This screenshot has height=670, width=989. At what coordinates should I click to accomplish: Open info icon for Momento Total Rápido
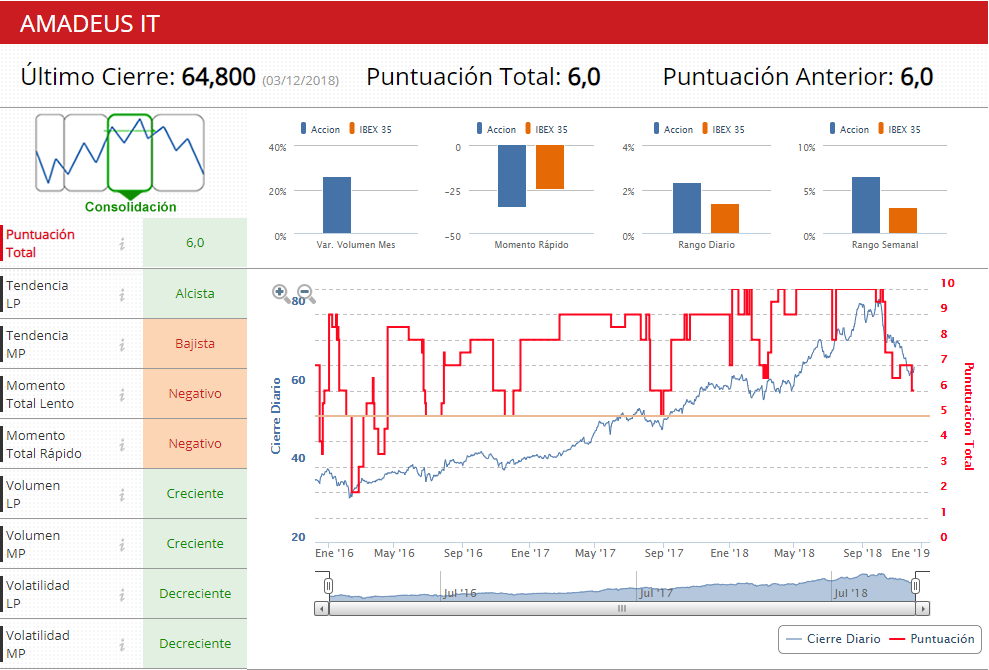[x=122, y=445]
